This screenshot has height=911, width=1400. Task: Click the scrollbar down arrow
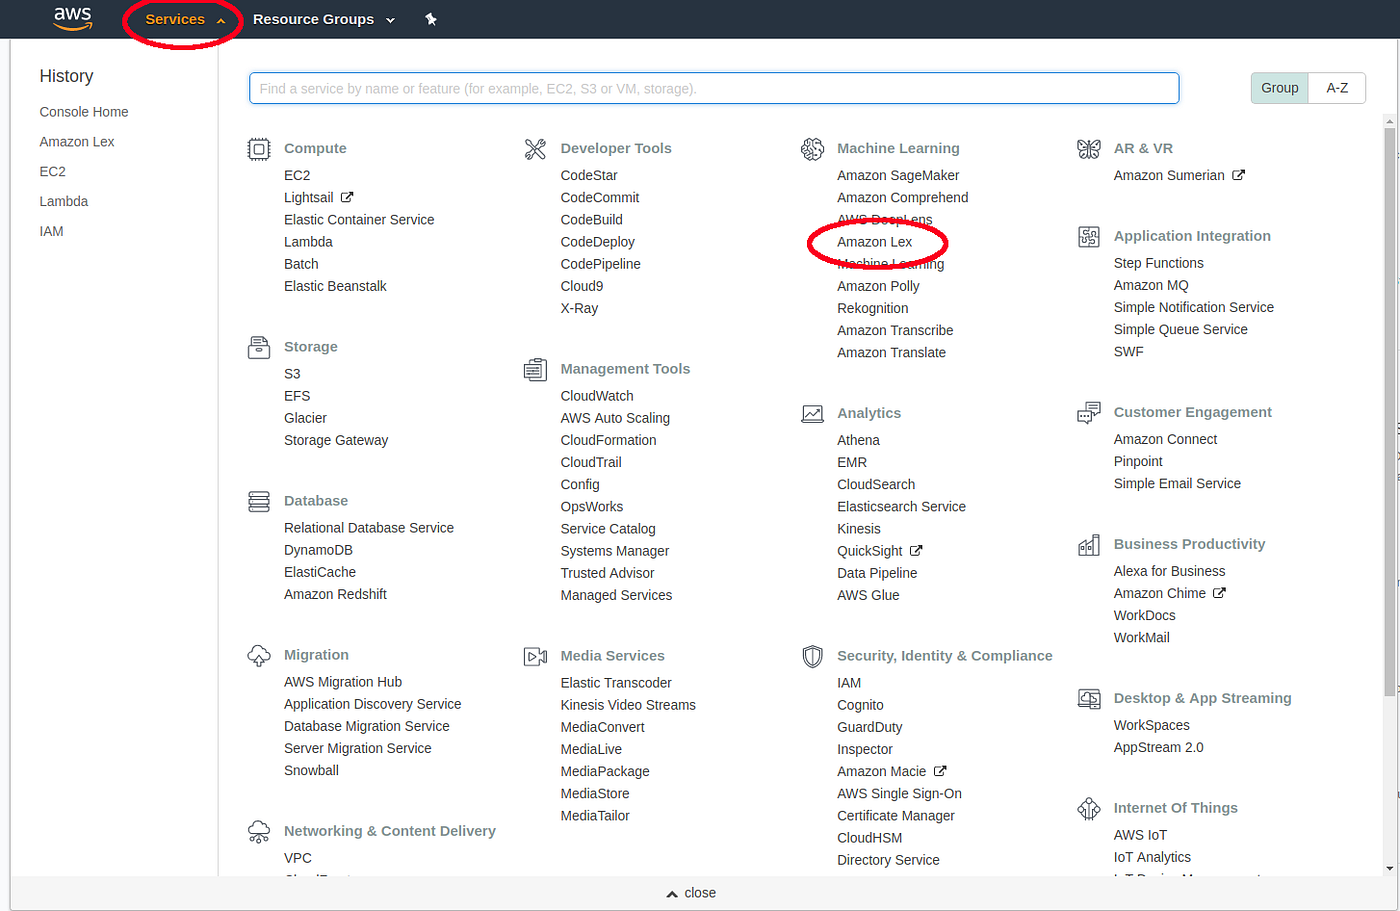1390,868
